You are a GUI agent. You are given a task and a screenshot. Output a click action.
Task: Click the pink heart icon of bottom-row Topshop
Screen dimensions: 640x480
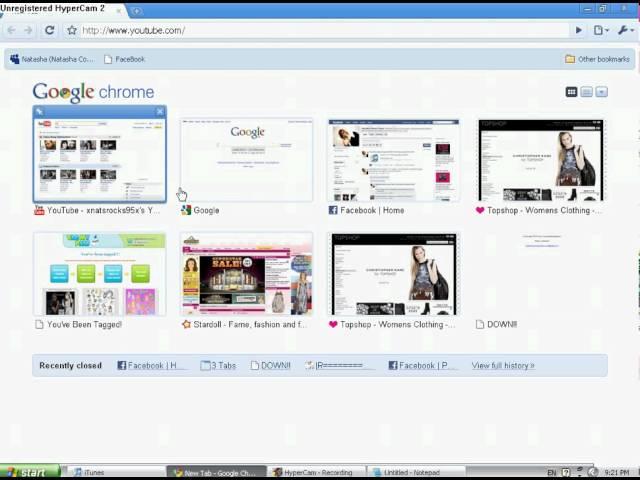[333, 324]
